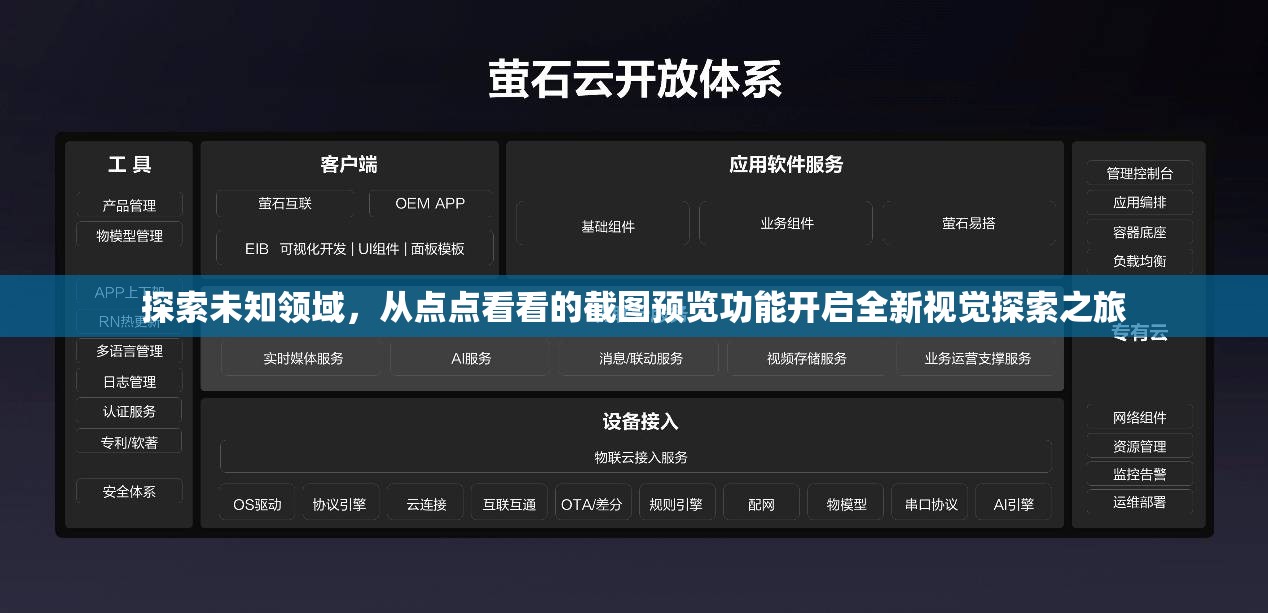Click the 资源管理 box
Screen dimensions: 1268x613
[x=1139, y=446]
